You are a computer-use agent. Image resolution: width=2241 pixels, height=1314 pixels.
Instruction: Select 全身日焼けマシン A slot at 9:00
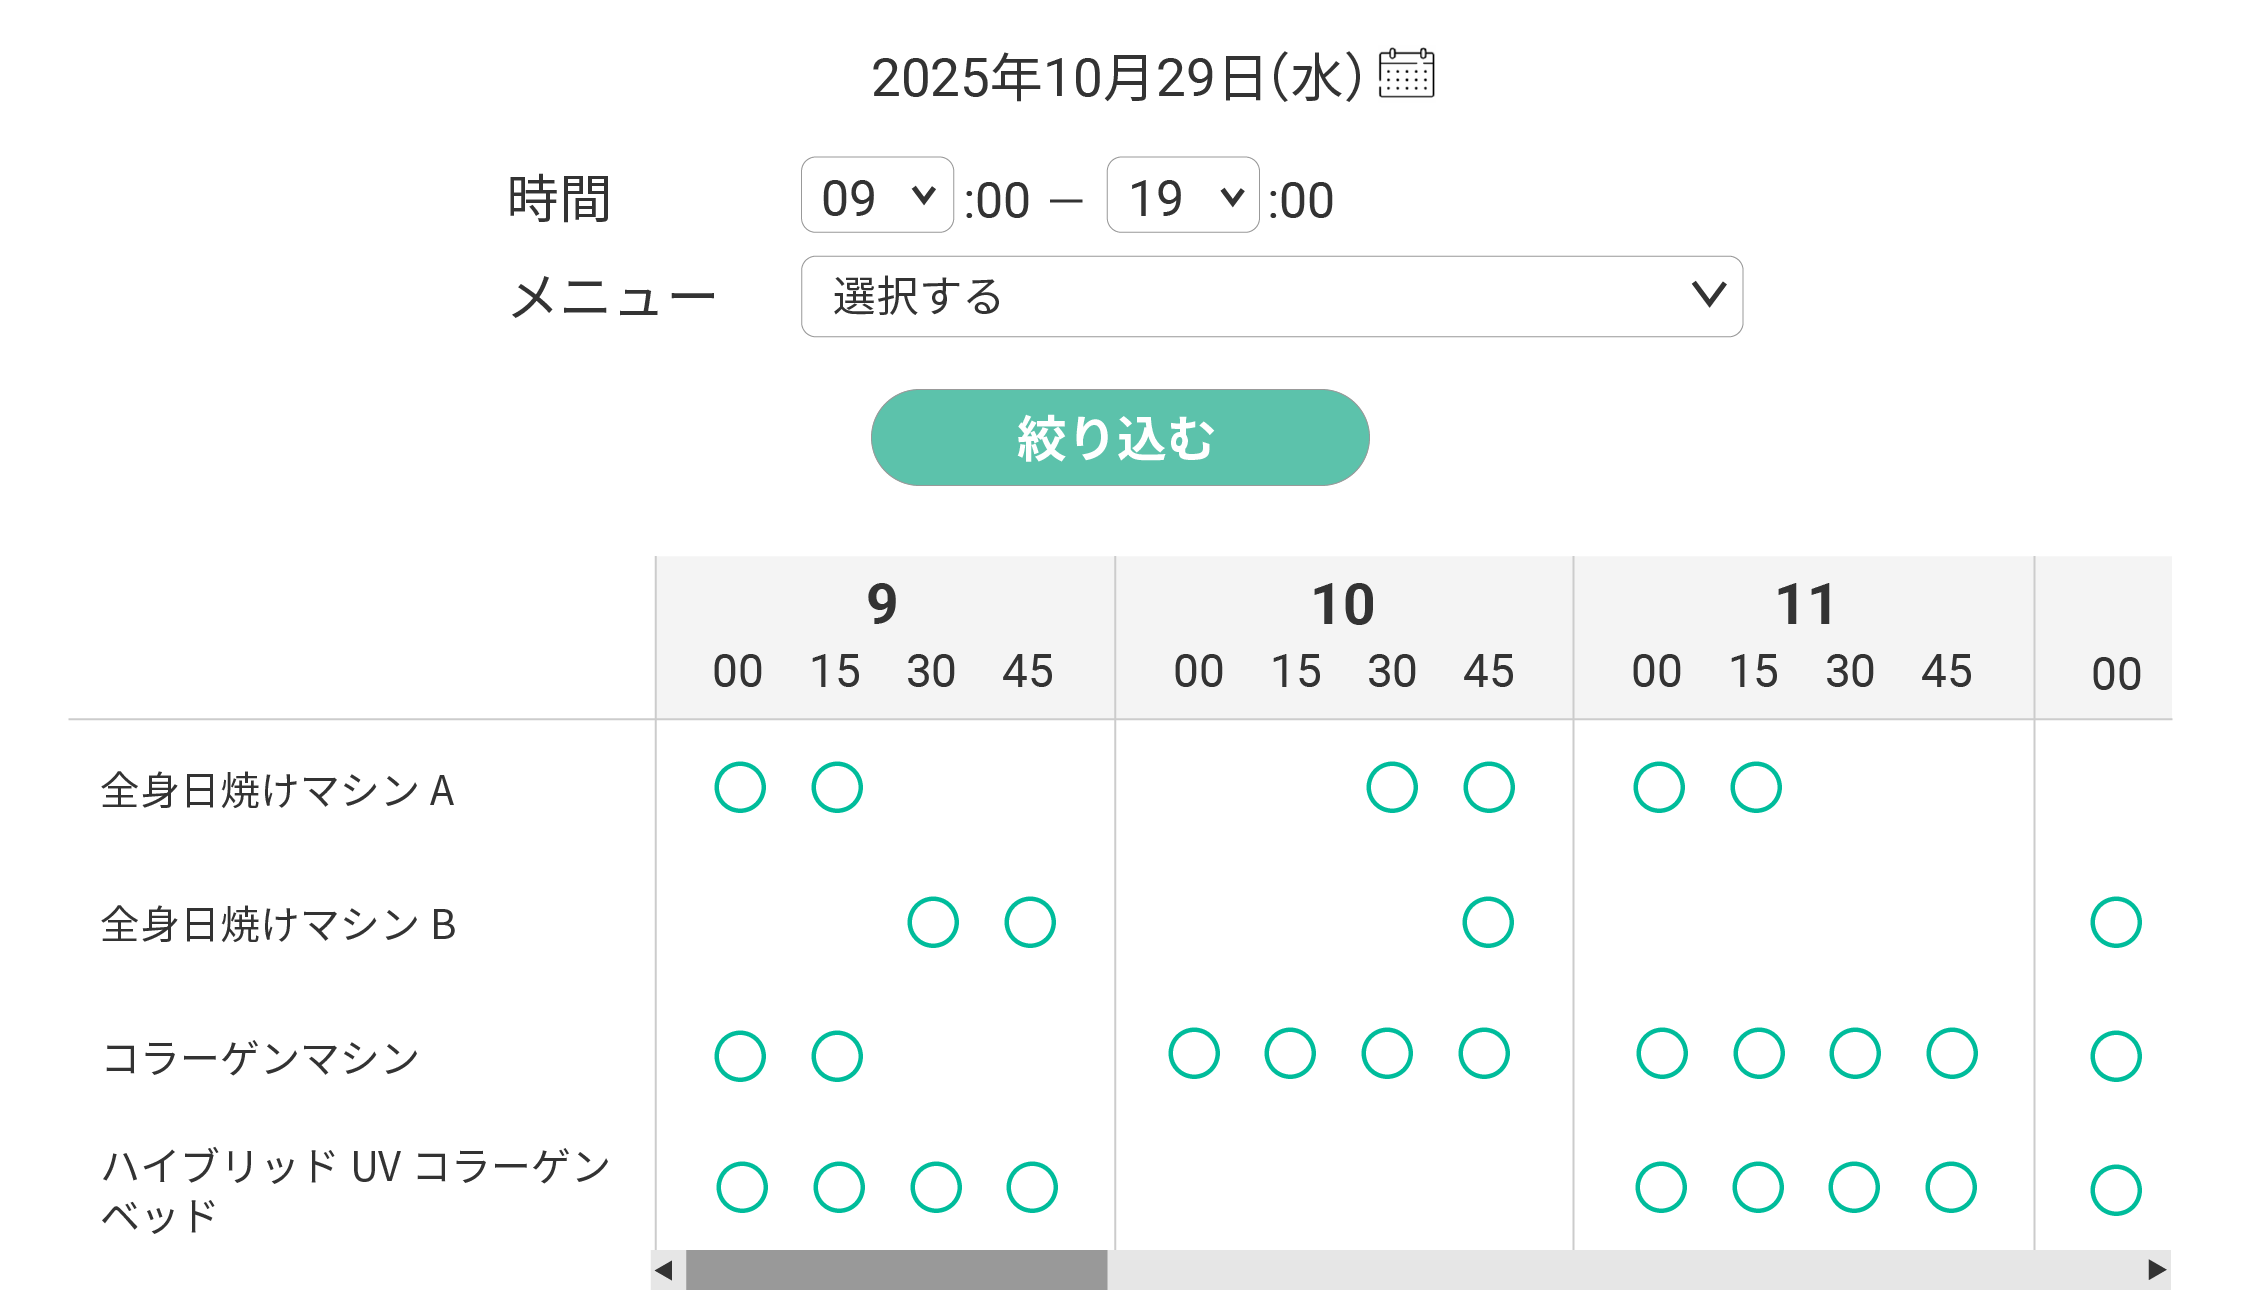(x=740, y=788)
